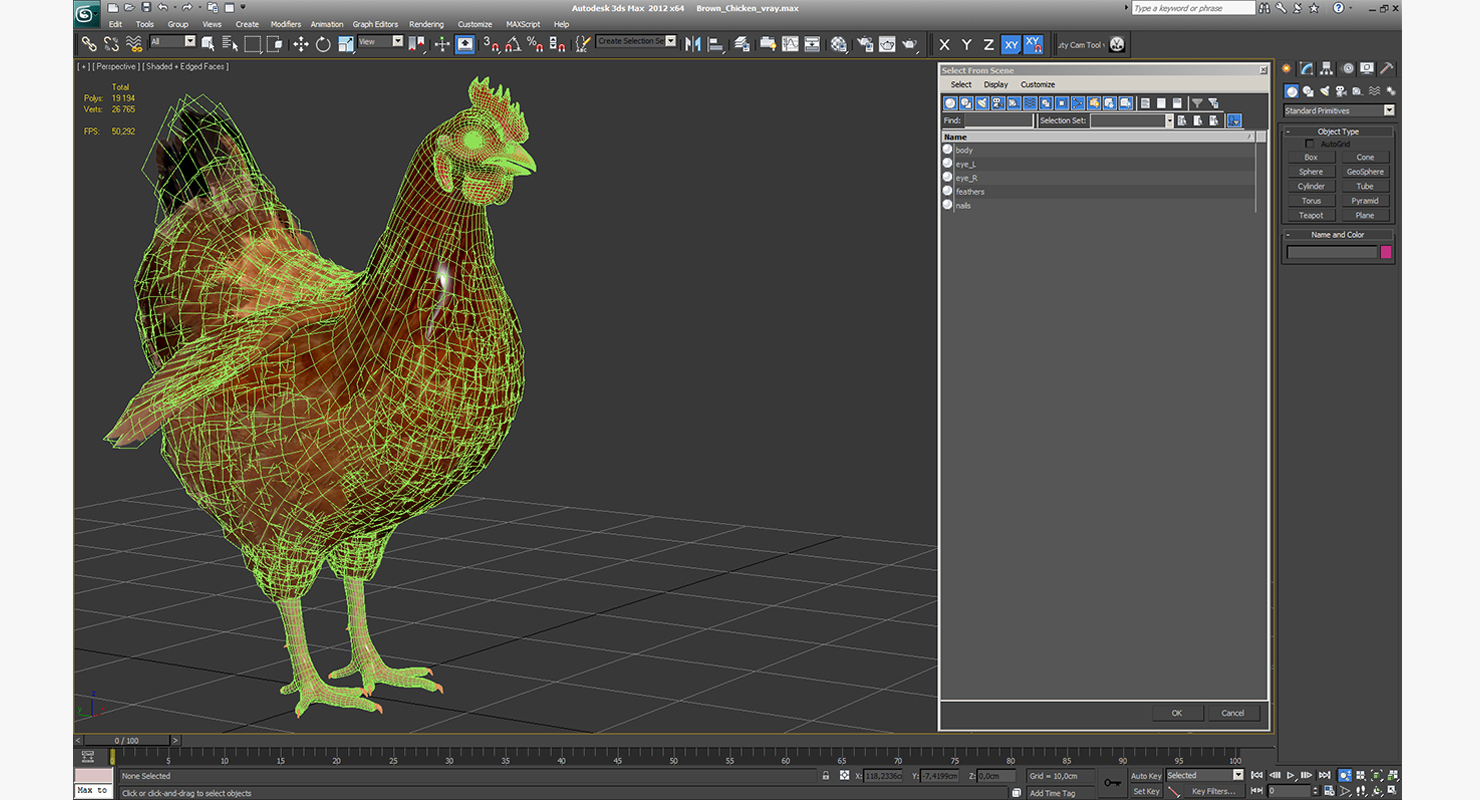The height and width of the screenshot is (800, 1480).
Task: Open the Edit menu
Action: point(116,24)
